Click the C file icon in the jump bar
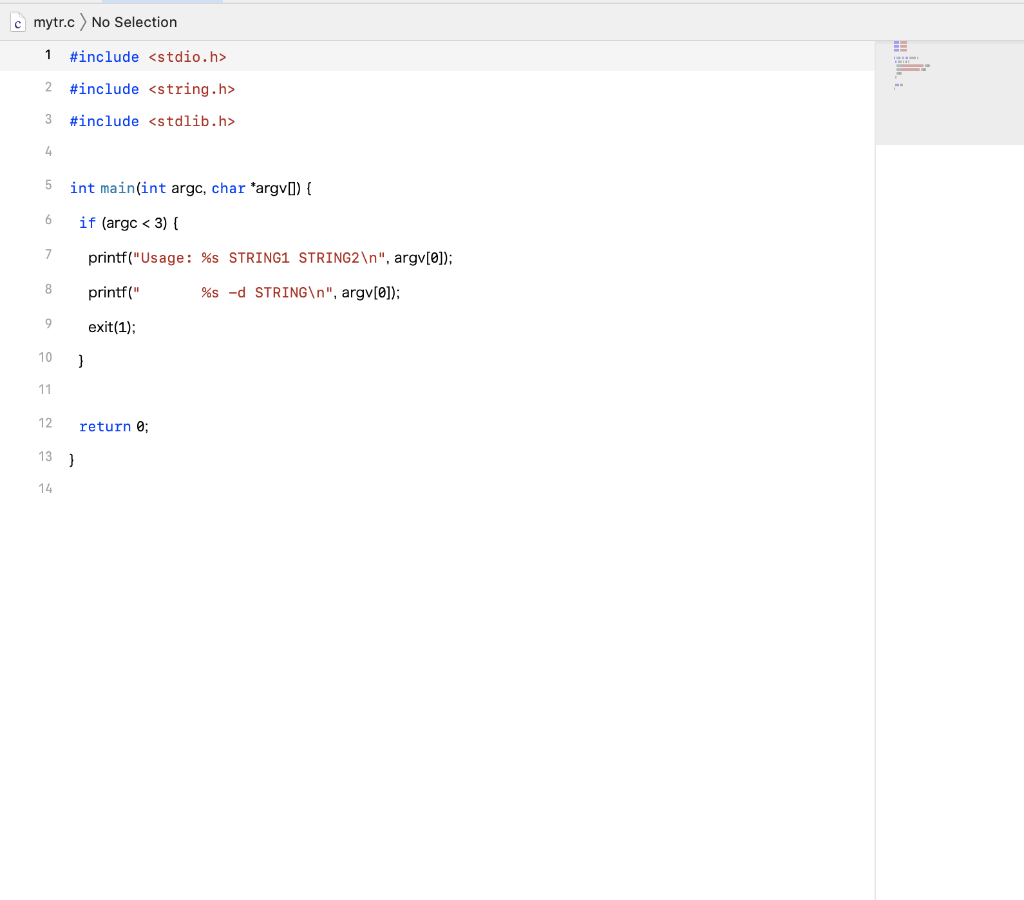Screen dimensions: 1024x900 coord(17,21)
